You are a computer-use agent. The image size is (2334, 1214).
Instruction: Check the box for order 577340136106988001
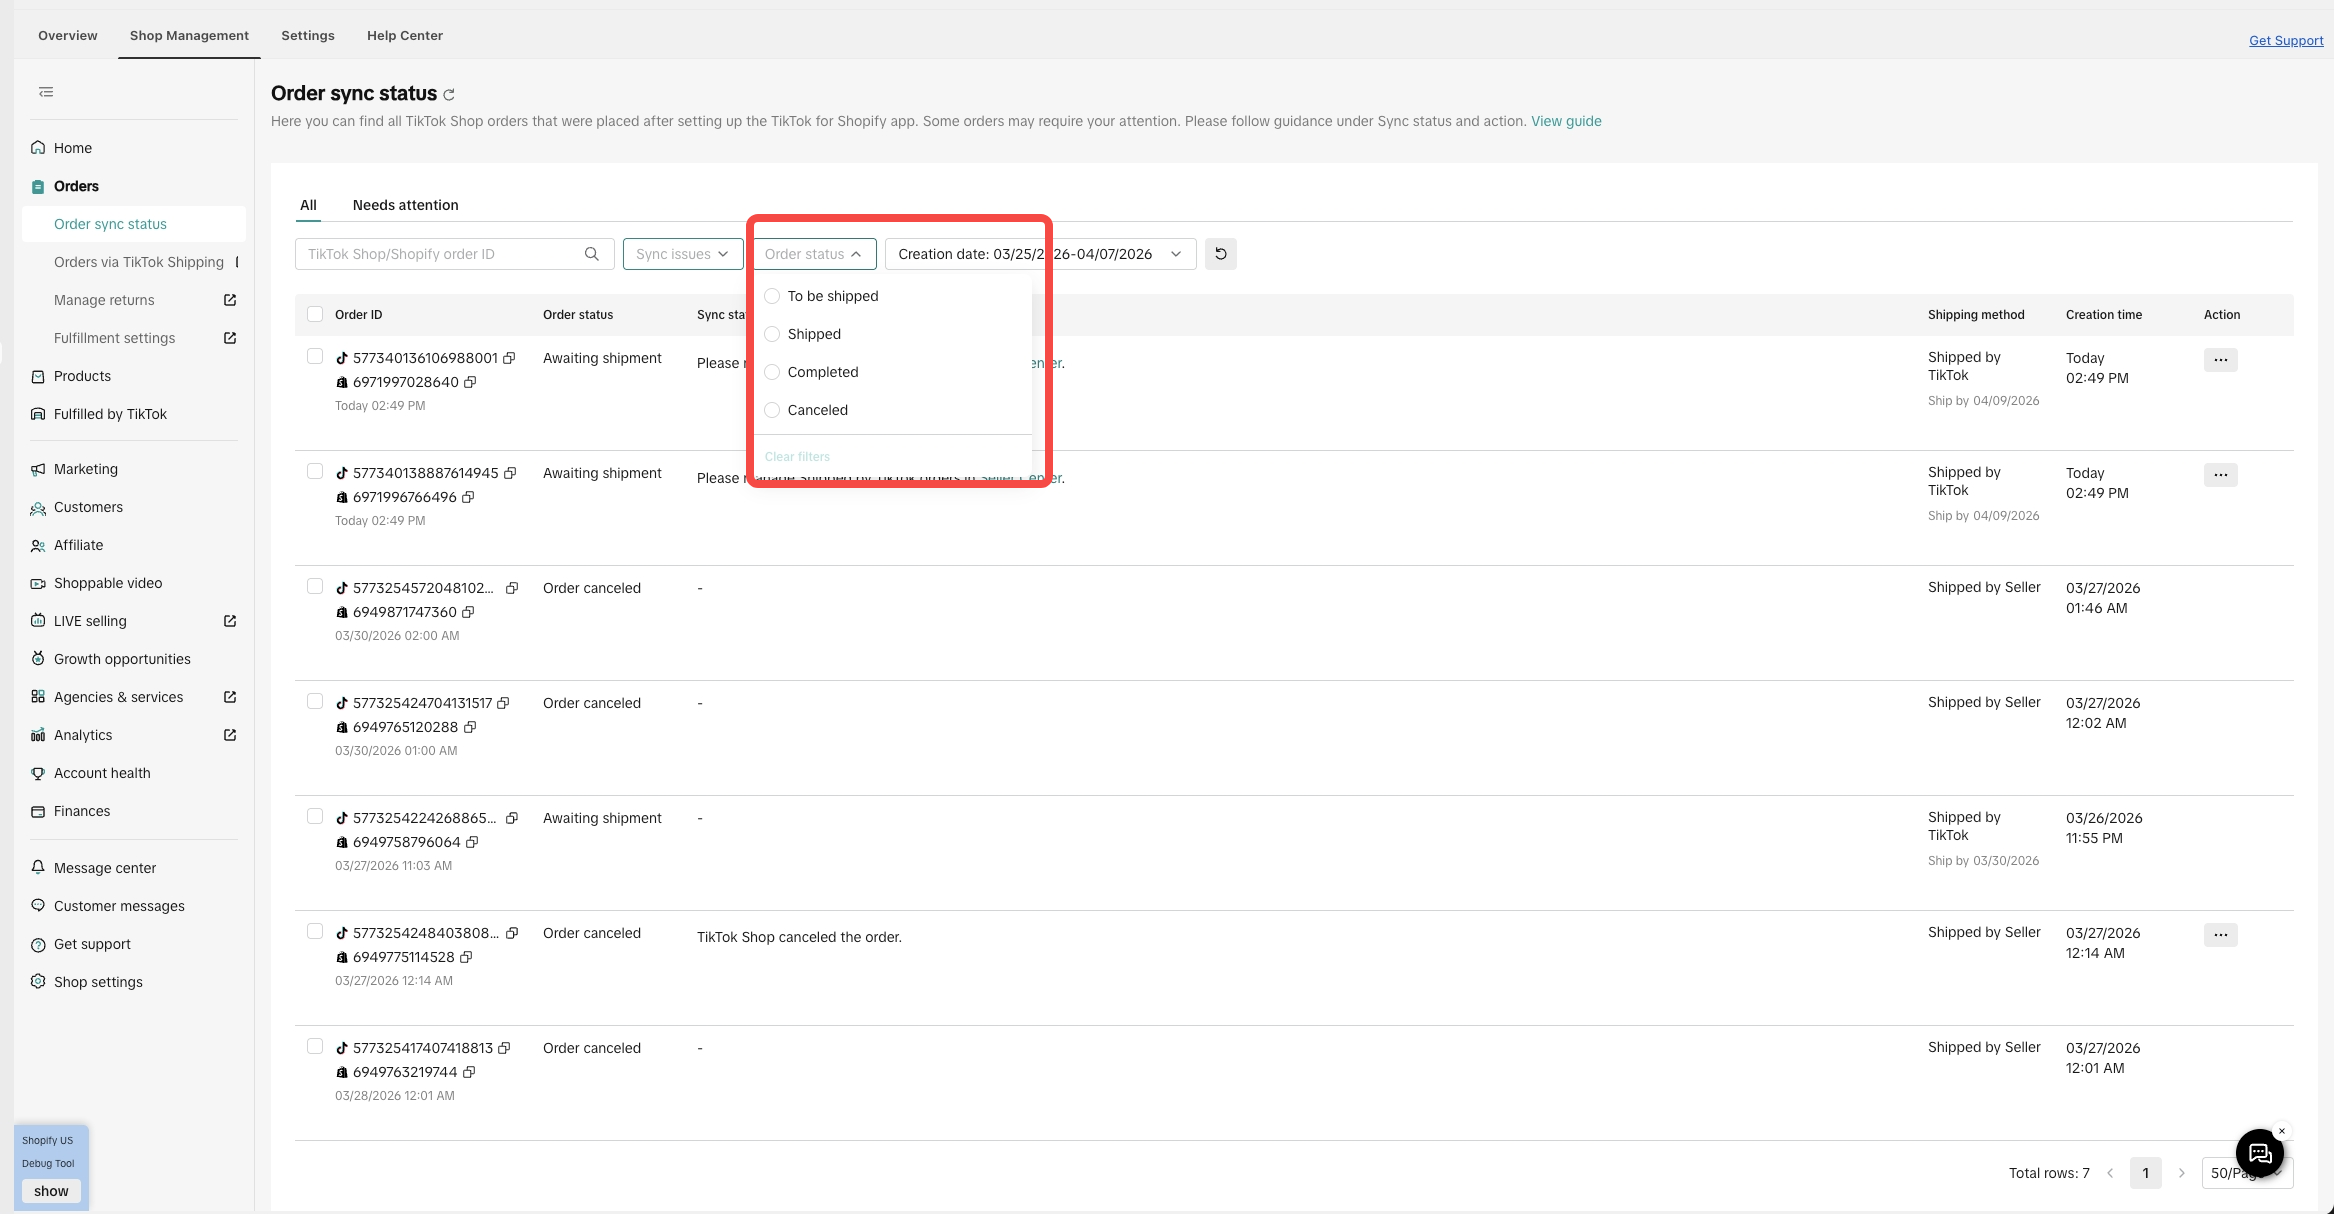[315, 356]
